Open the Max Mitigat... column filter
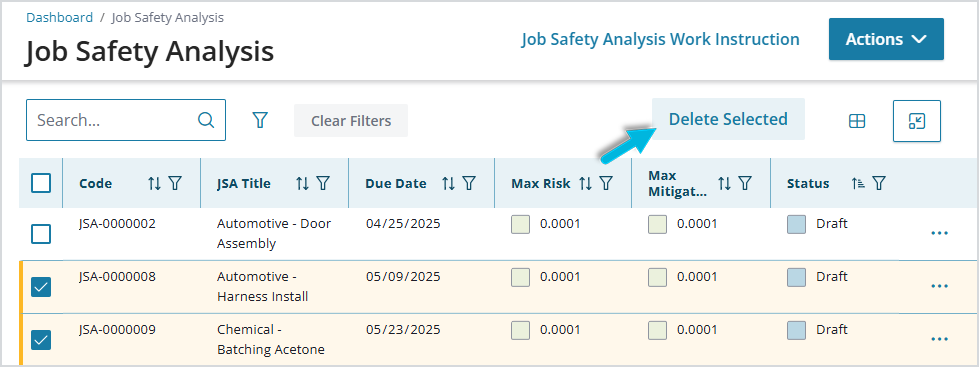 click(x=745, y=183)
